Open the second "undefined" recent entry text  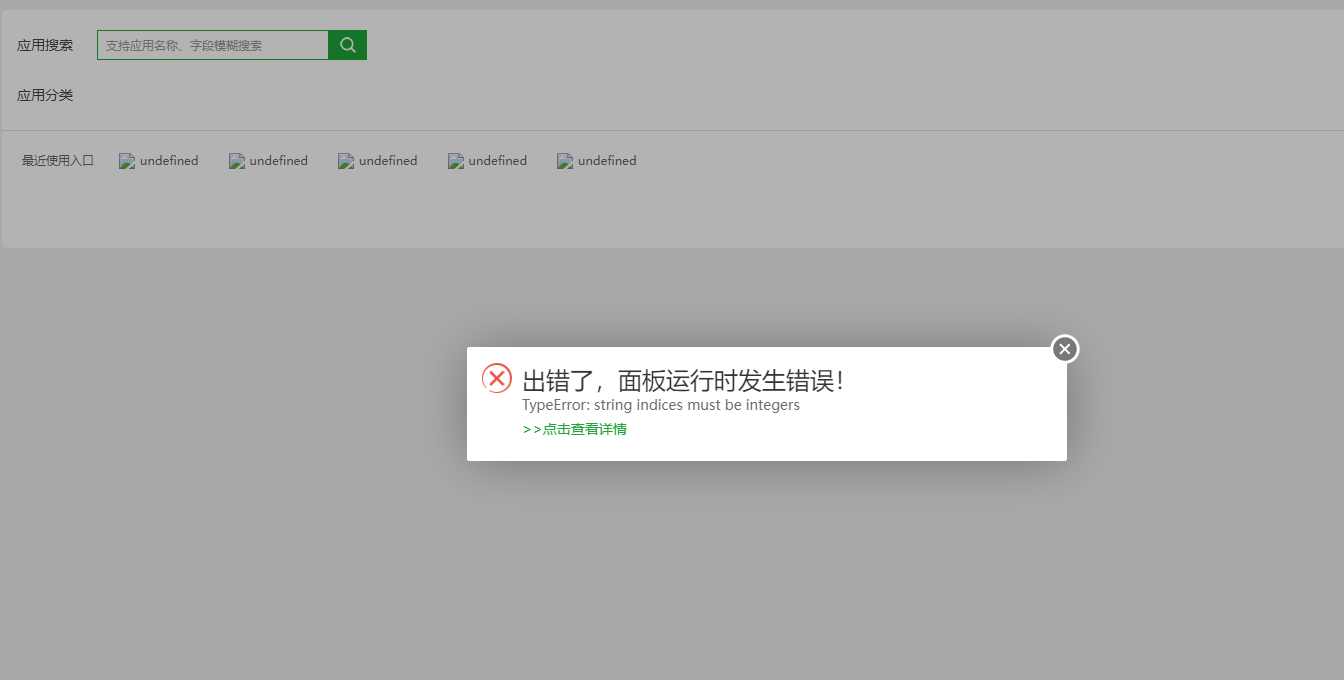tap(279, 161)
